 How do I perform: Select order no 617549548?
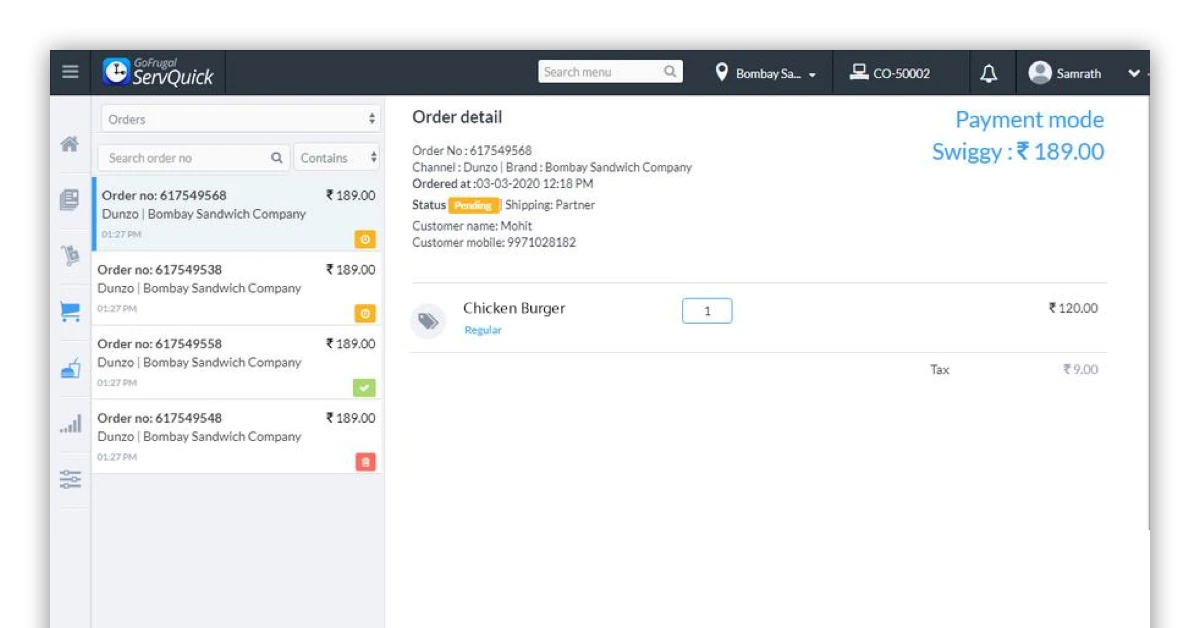point(239,436)
